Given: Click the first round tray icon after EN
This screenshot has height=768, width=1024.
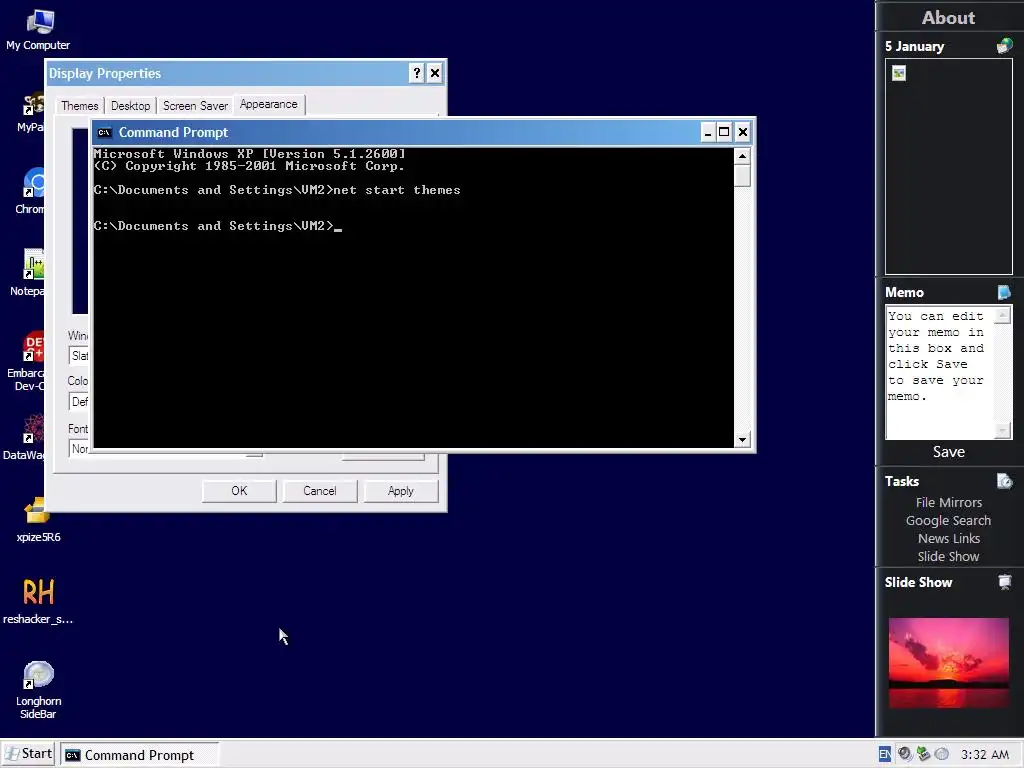Looking at the screenshot, I should click(904, 754).
